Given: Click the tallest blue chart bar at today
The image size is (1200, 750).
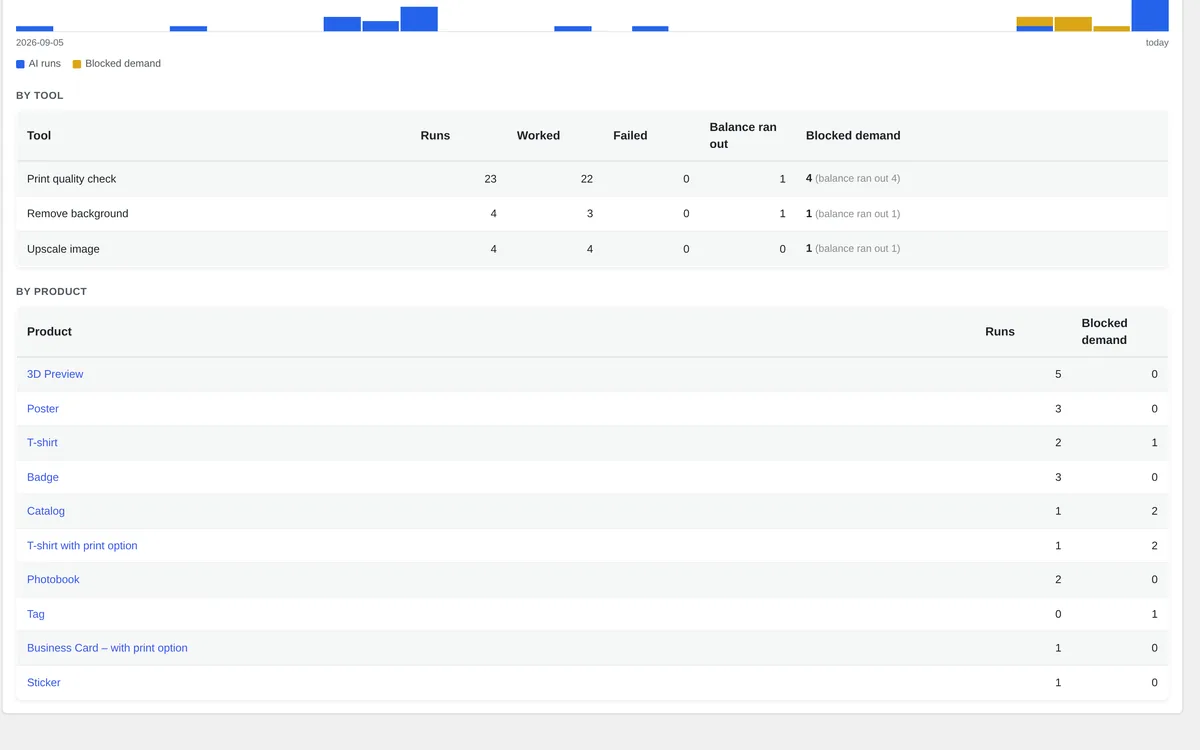Looking at the screenshot, I should click(x=1150, y=15).
